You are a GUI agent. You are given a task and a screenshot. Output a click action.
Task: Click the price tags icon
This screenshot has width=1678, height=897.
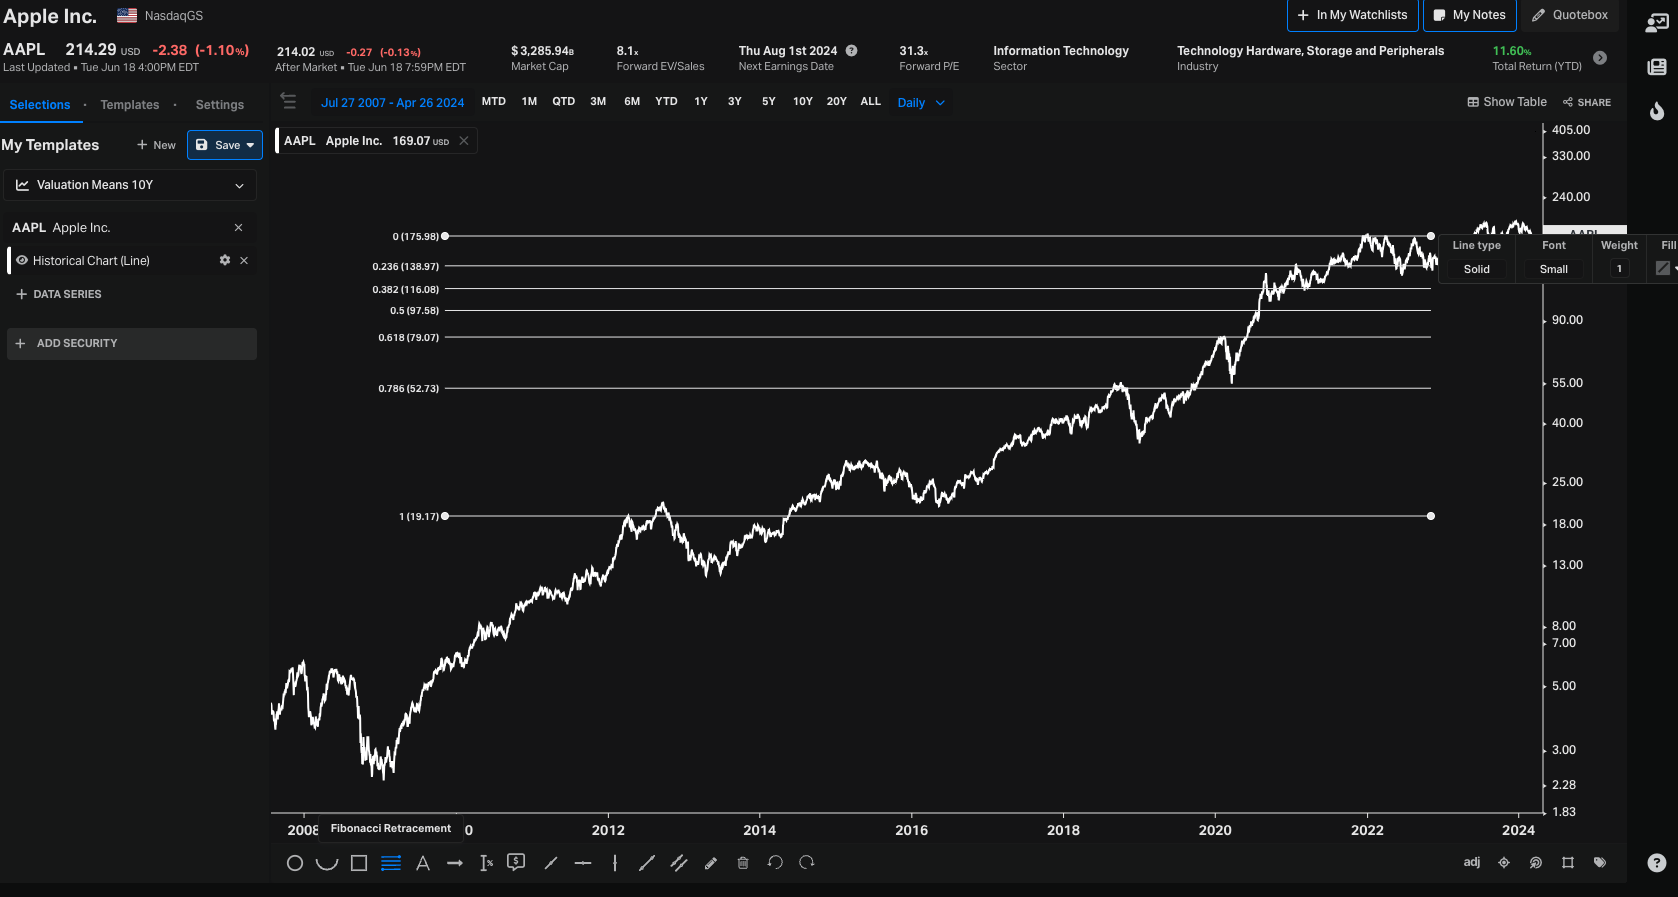(1600, 862)
